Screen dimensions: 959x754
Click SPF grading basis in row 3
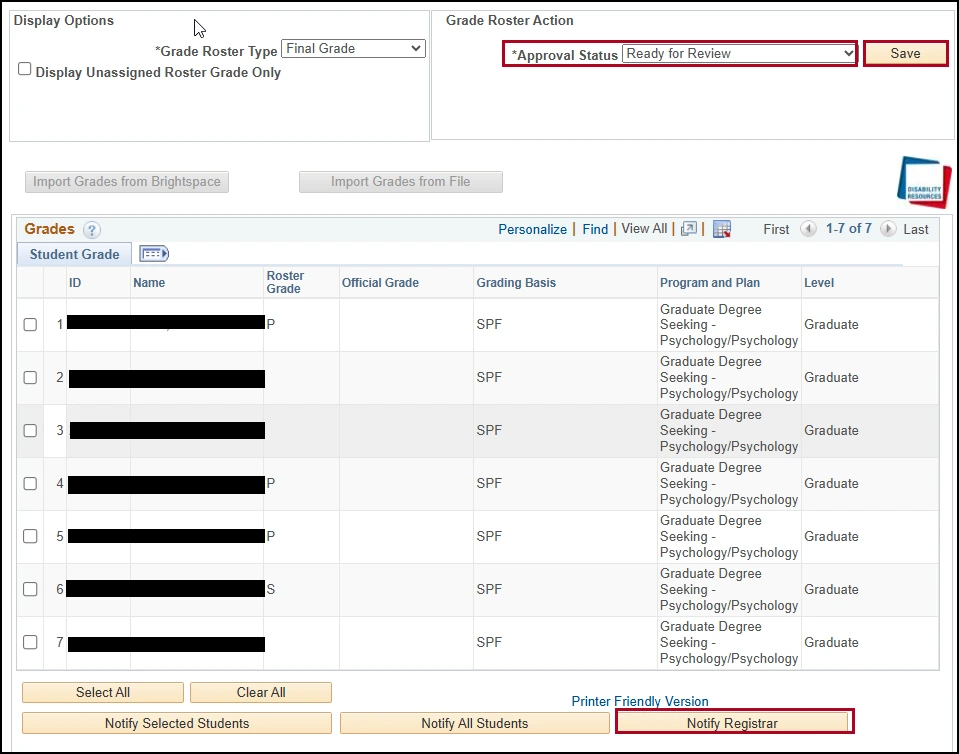tap(489, 431)
